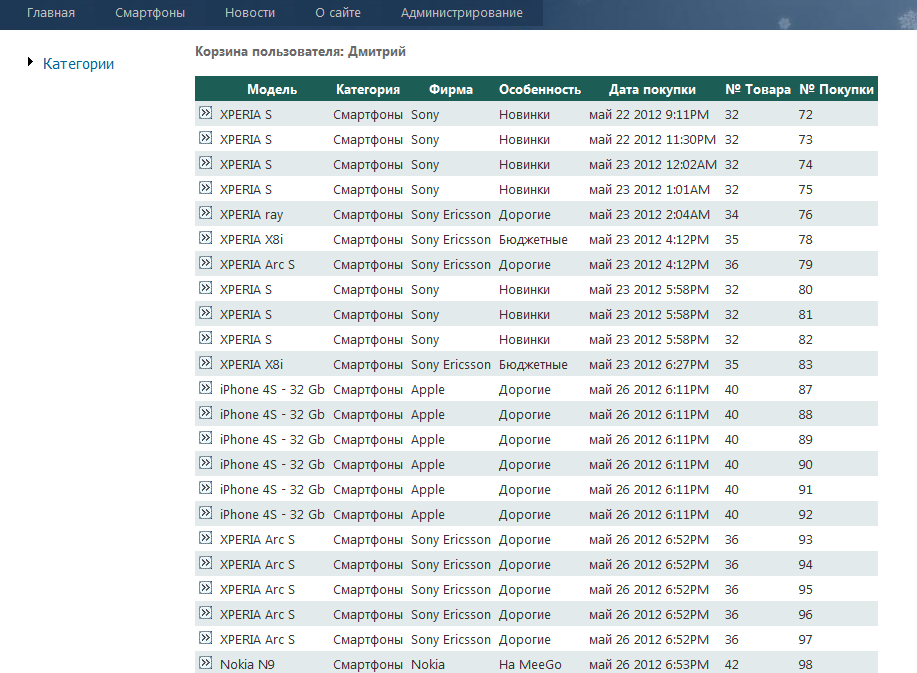Click the Дата покупки column header
This screenshot has height=673, width=917.
pyautogui.click(x=652, y=89)
